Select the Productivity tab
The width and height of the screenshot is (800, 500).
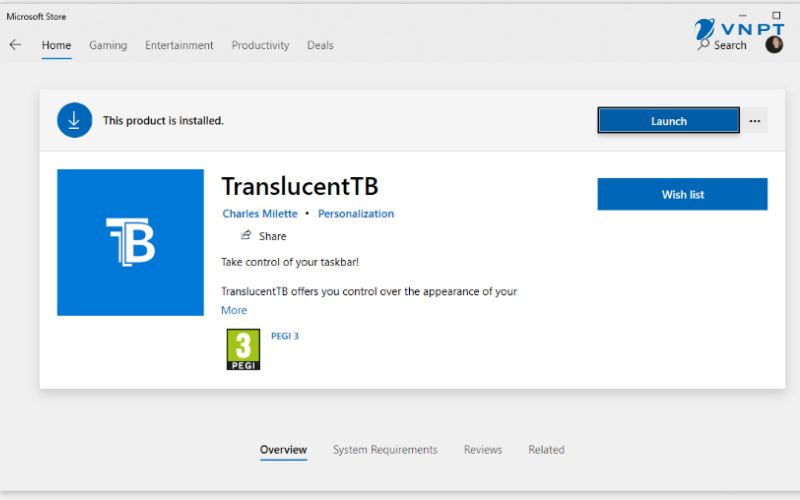coord(260,45)
